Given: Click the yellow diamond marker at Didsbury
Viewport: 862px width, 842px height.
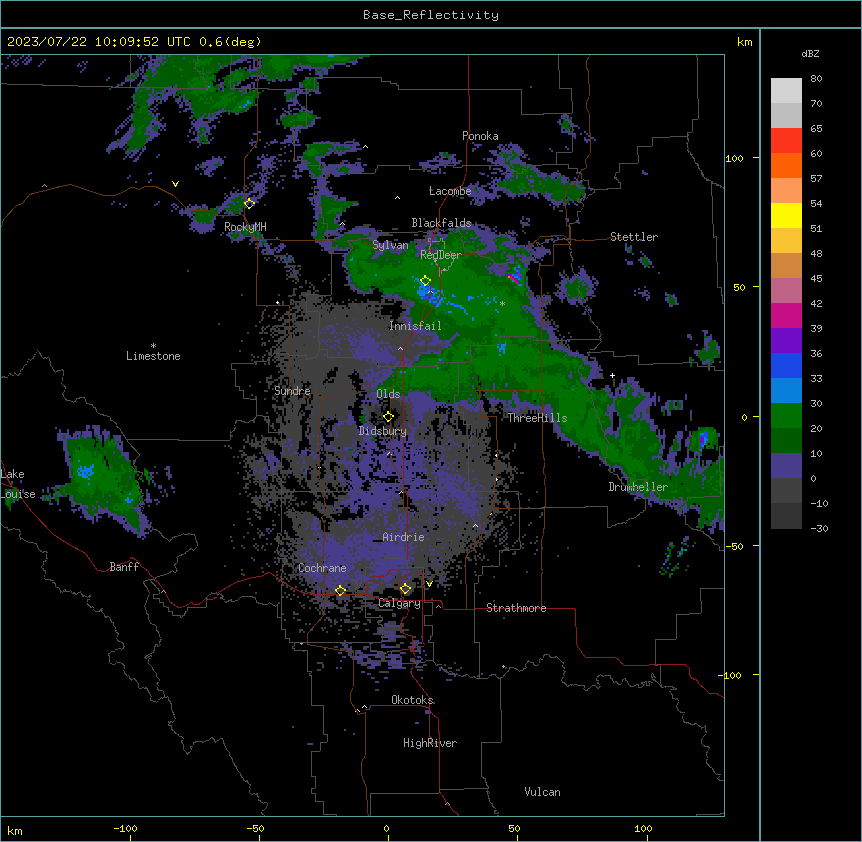Looking at the screenshot, I should pyautogui.click(x=388, y=417).
